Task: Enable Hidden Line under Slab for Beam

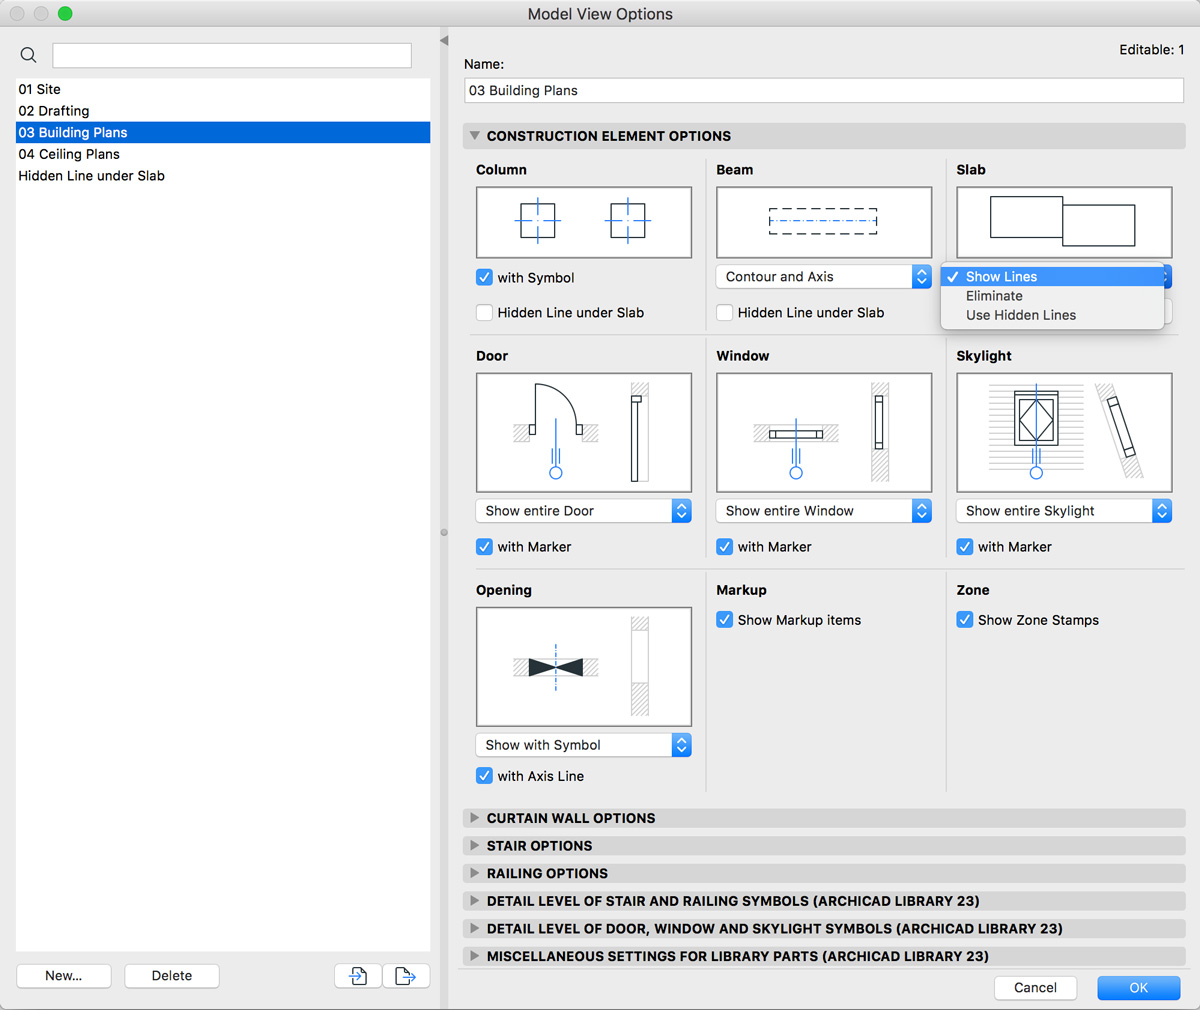Action: coord(725,313)
